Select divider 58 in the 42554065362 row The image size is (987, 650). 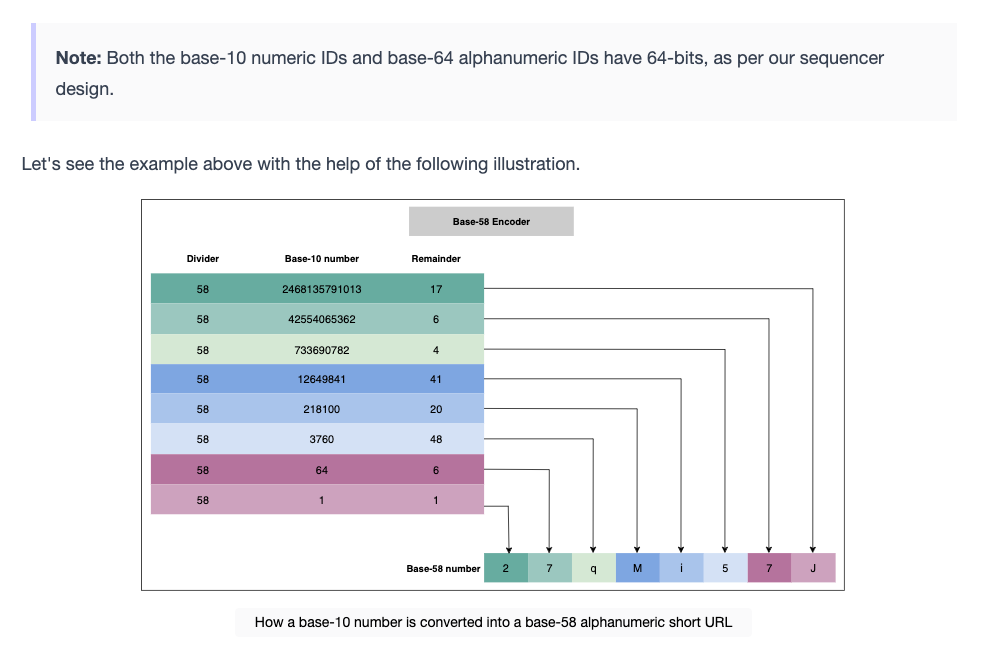(x=203, y=320)
